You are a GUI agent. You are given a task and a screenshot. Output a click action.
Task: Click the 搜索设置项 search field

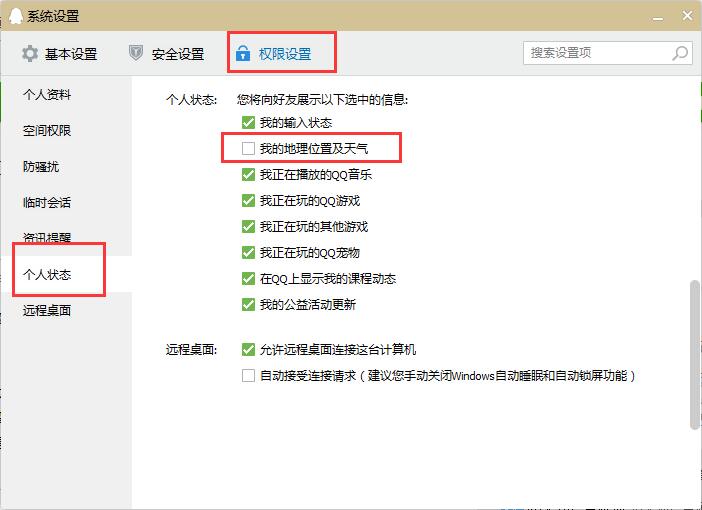click(608, 53)
